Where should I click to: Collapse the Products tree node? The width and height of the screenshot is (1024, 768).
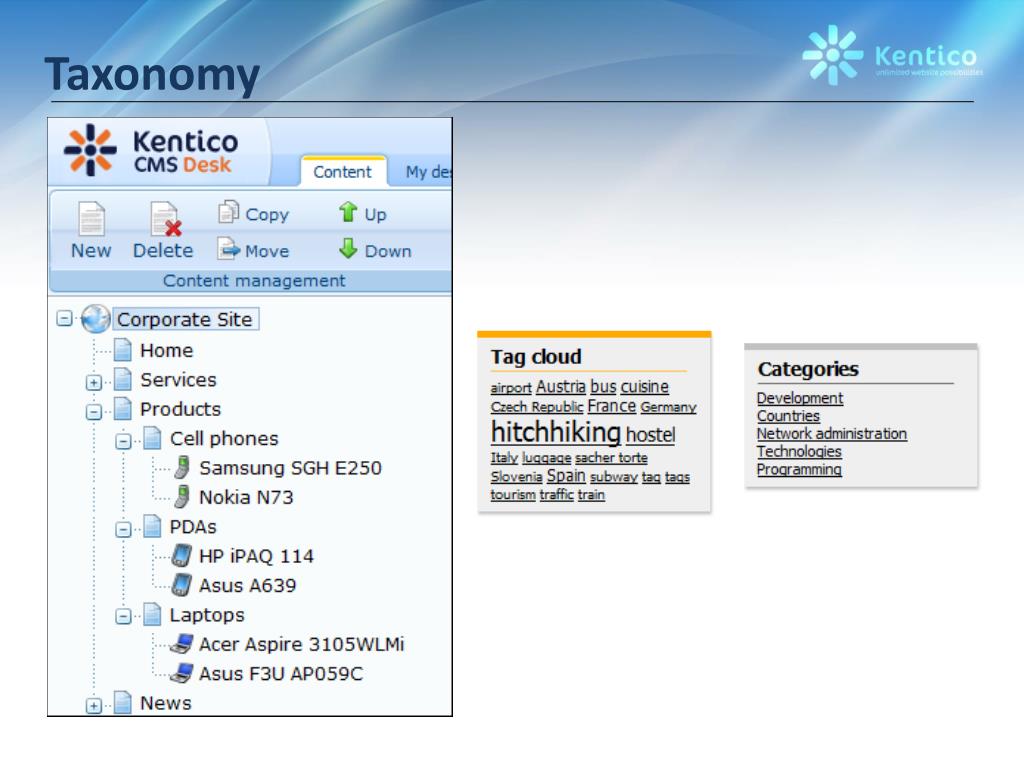94,411
